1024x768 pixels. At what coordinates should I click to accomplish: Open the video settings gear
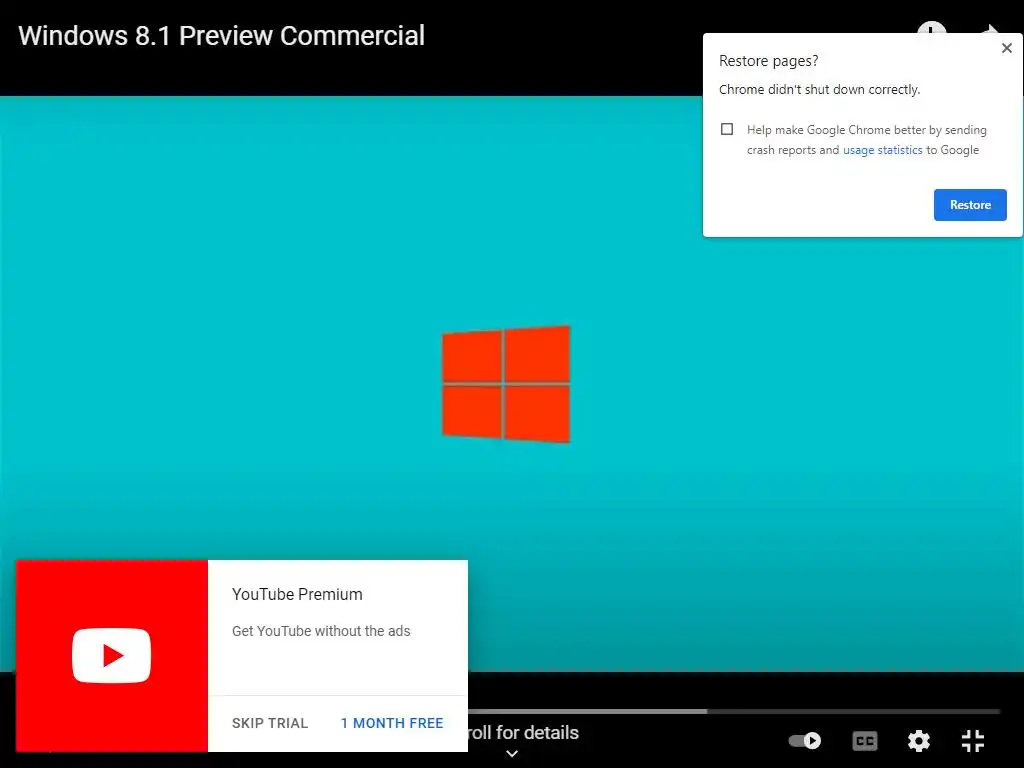point(919,741)
